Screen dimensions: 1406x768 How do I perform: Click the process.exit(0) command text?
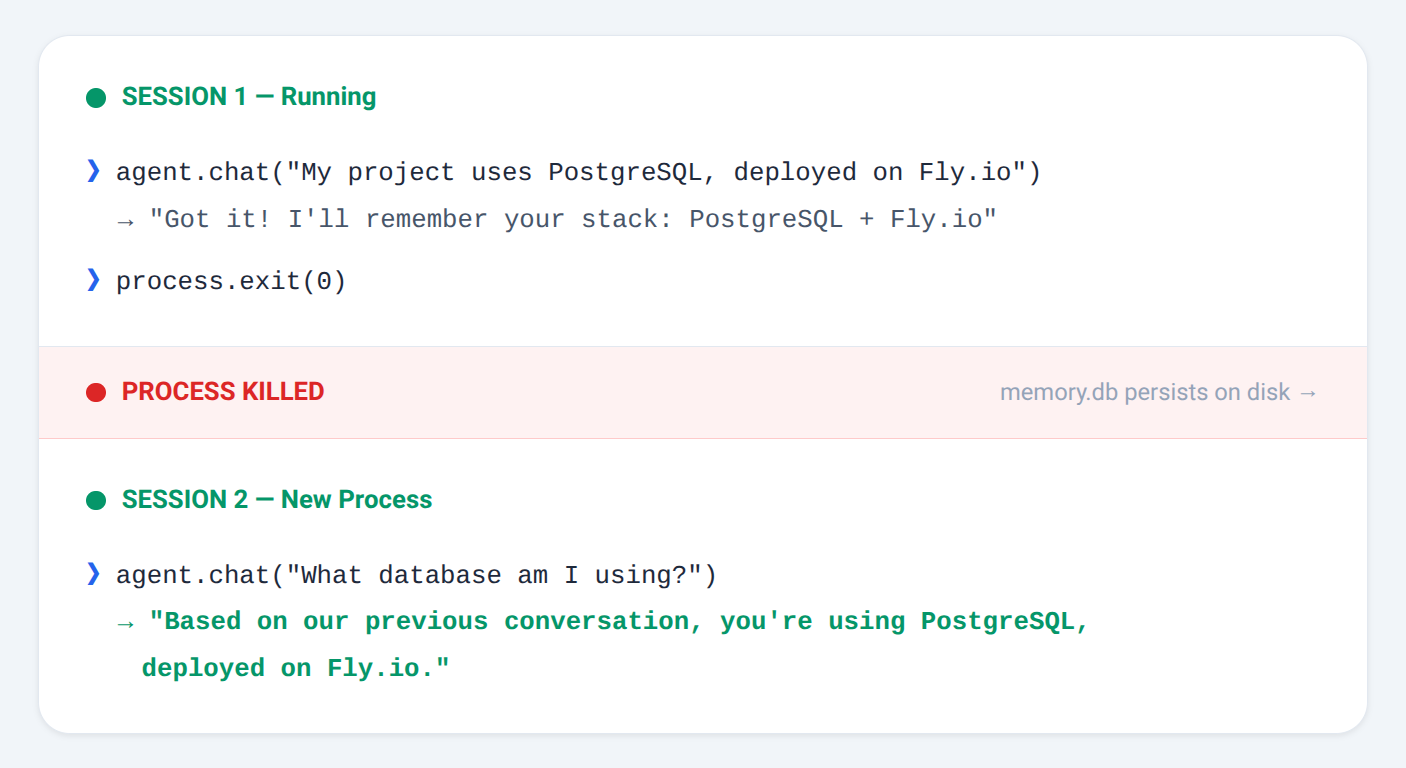point(231,282)
